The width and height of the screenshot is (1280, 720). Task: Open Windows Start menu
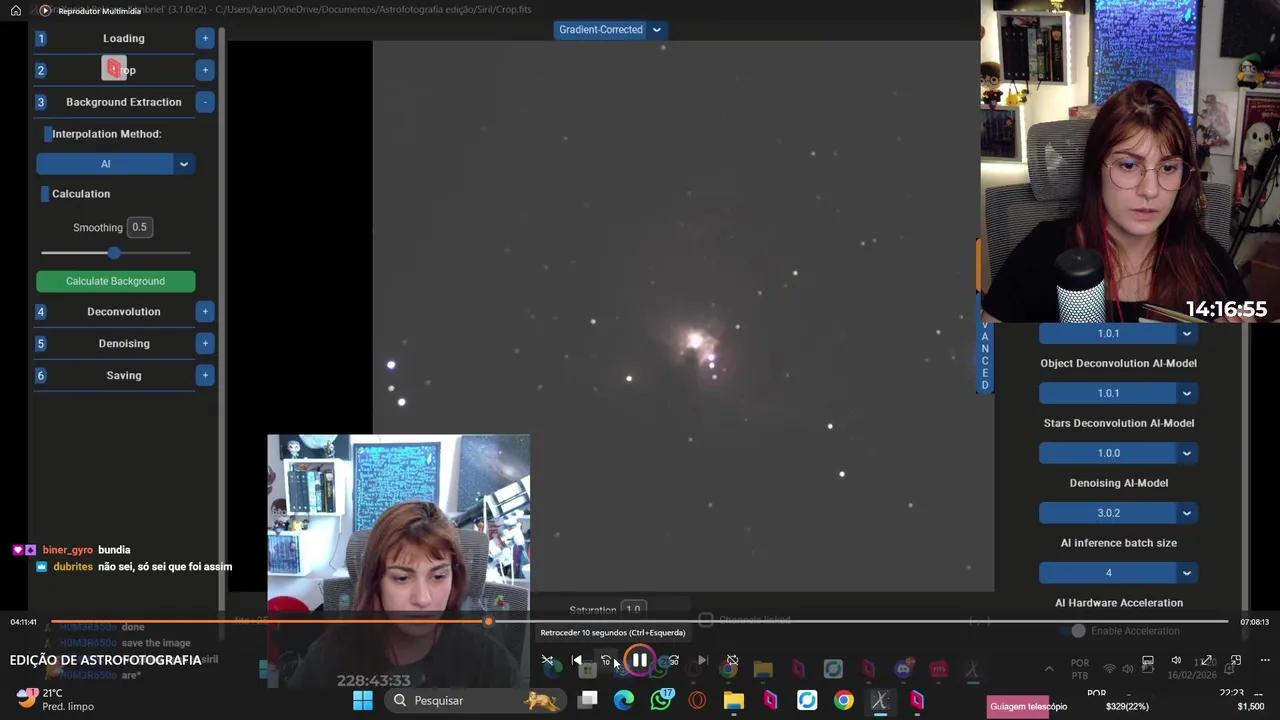362,700
